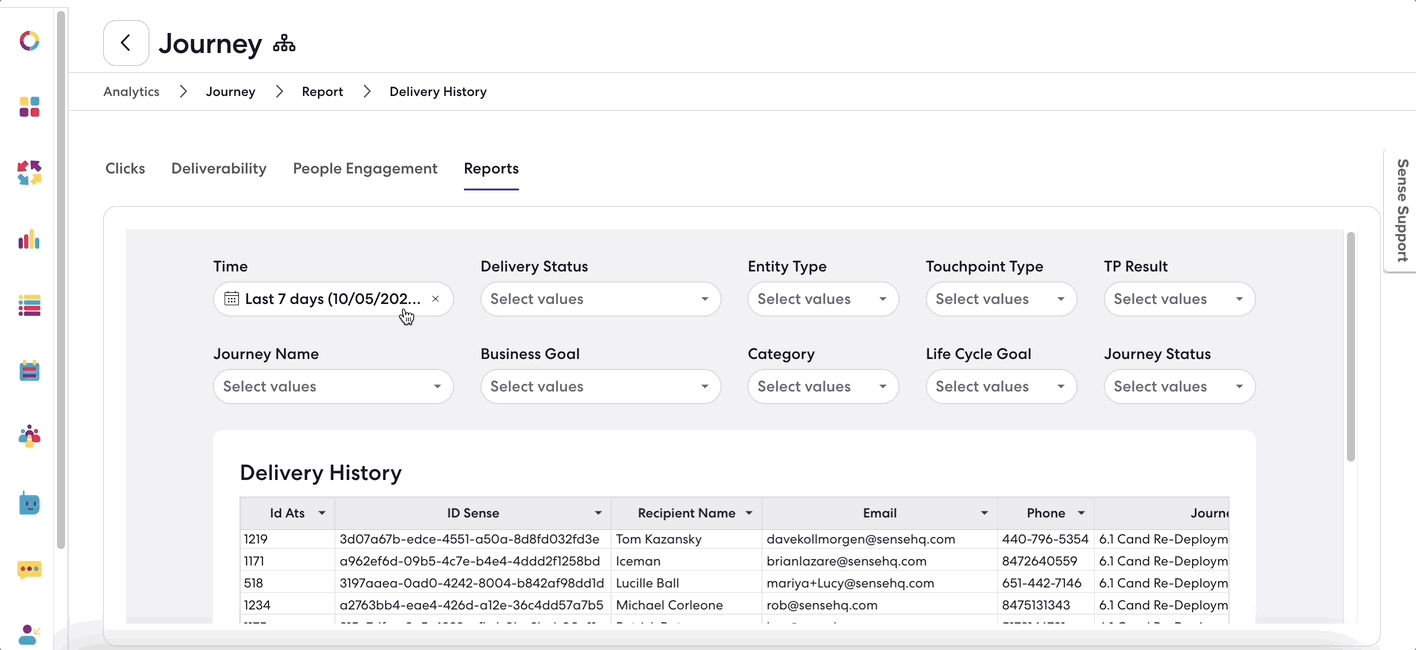Switch to the People Engagement tab
This screenshot has width=1416, height=650.
click(x=365, y=168)
